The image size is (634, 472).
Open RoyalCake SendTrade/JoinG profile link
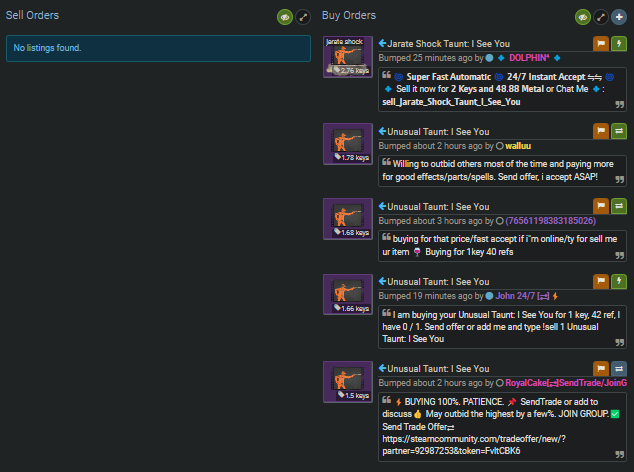click(x=566, y=383)
